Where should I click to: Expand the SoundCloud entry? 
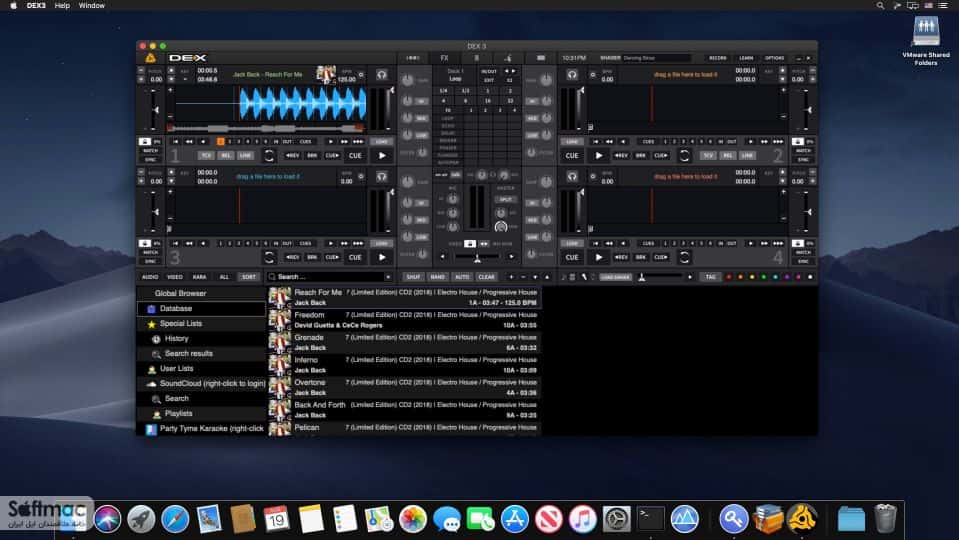[x=202, y=383]
